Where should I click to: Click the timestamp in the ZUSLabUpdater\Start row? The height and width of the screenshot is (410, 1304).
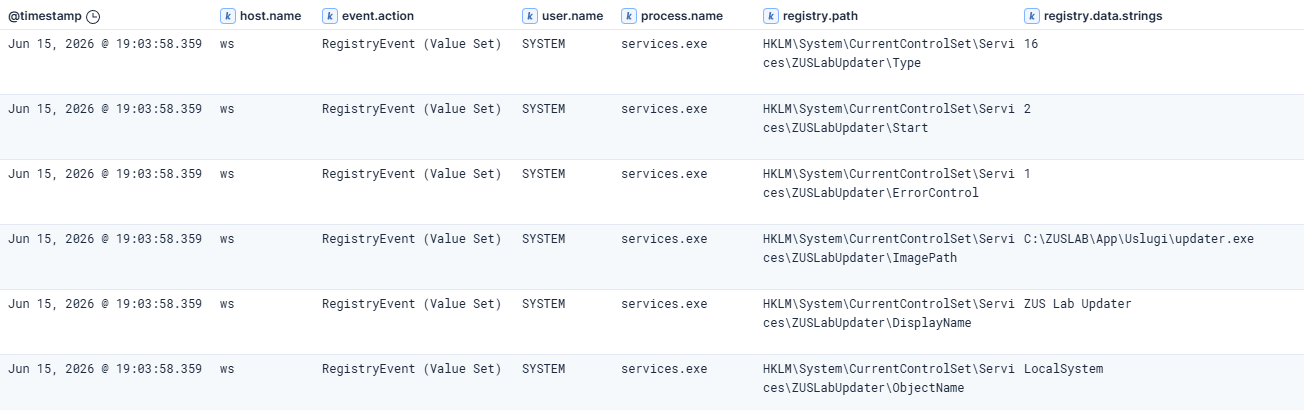point(105,109)
